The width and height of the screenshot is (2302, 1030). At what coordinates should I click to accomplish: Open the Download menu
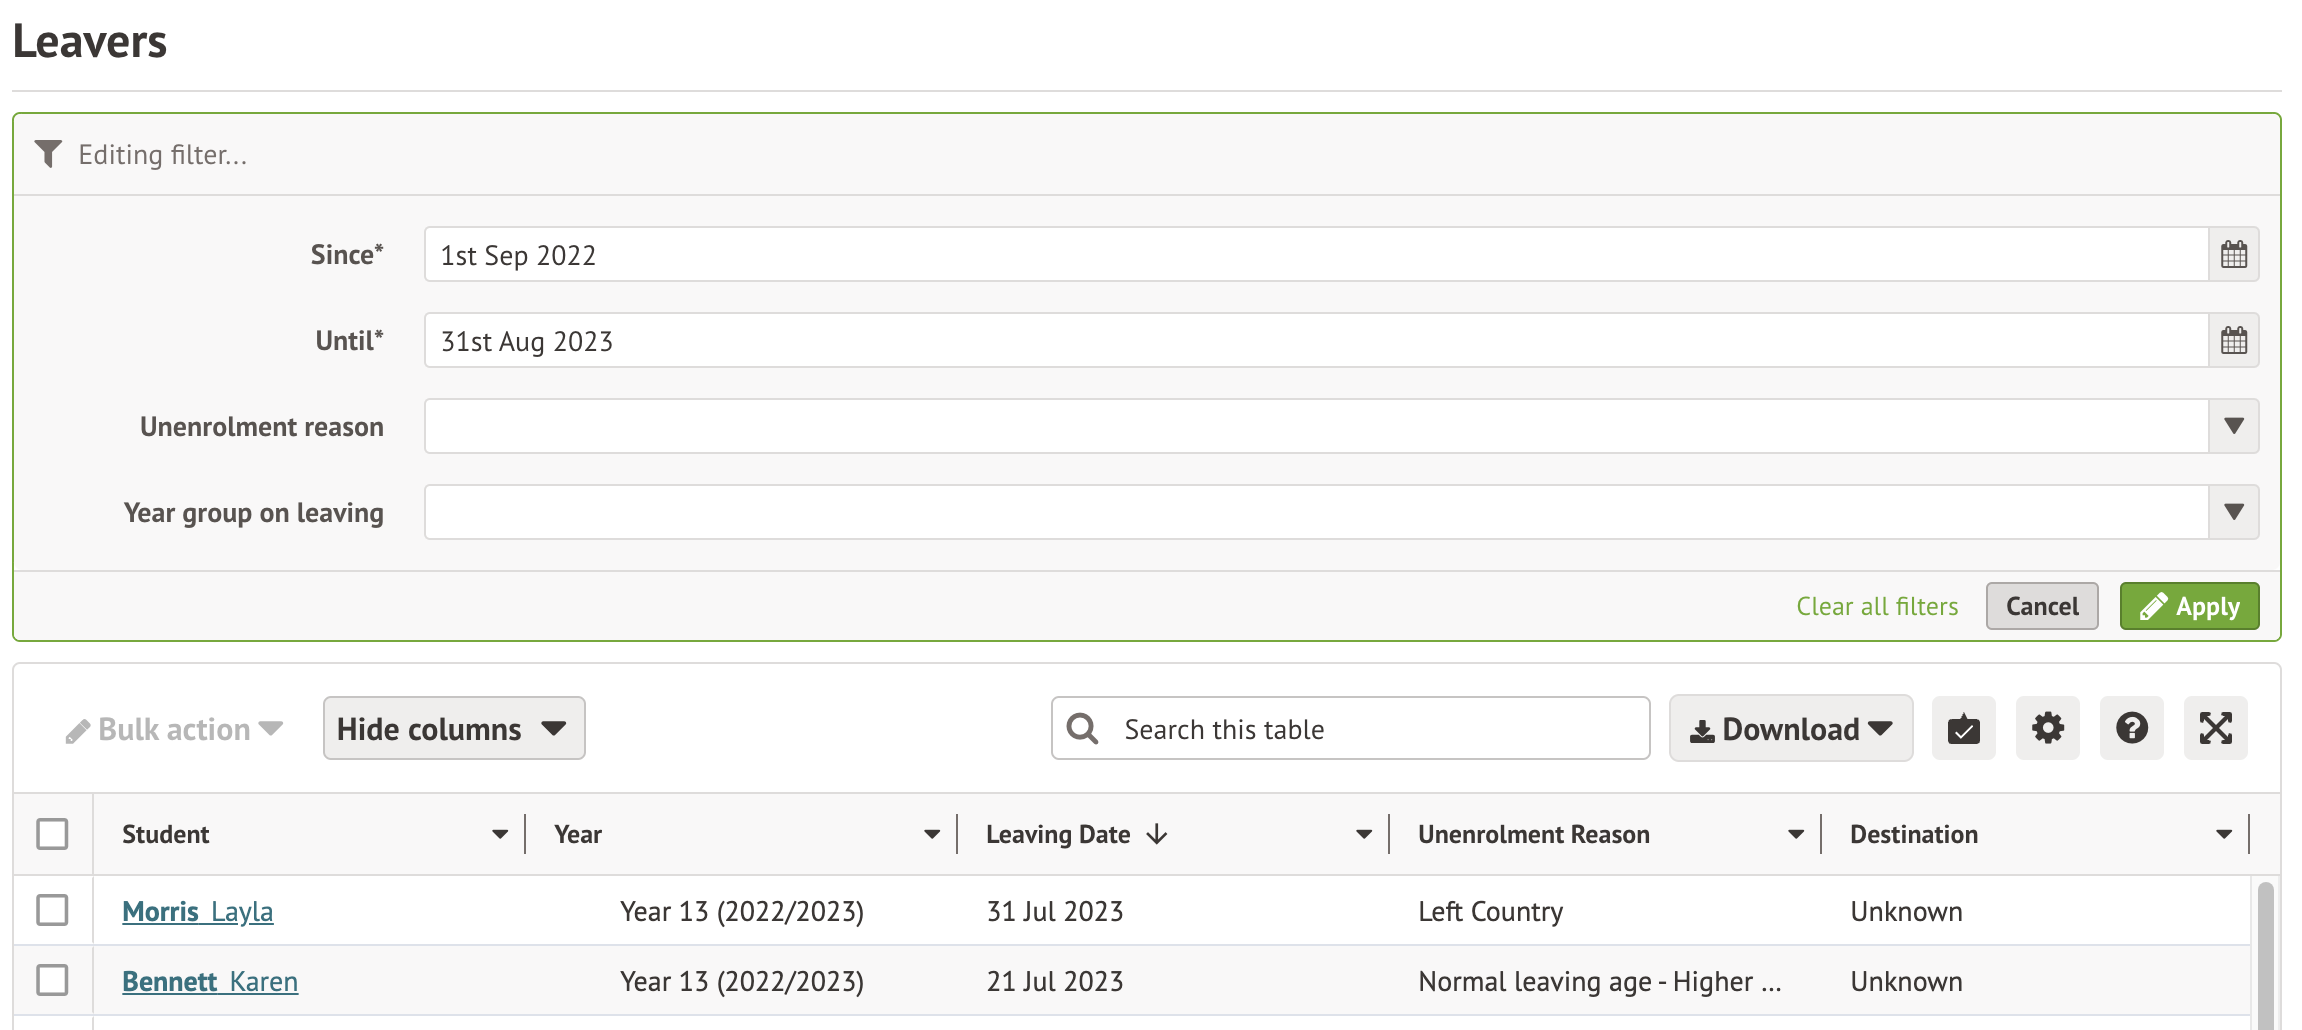pyautogui.click(x=1790, y=728)
